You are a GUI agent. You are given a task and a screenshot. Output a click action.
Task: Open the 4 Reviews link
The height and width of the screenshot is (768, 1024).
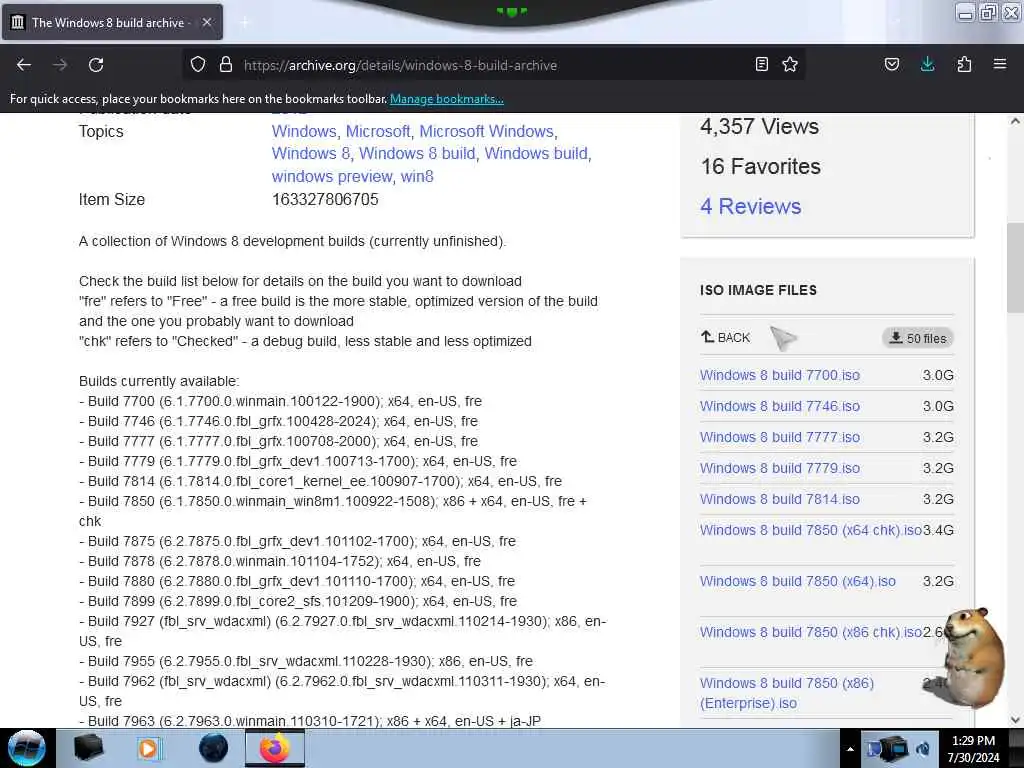pos(750,206)
